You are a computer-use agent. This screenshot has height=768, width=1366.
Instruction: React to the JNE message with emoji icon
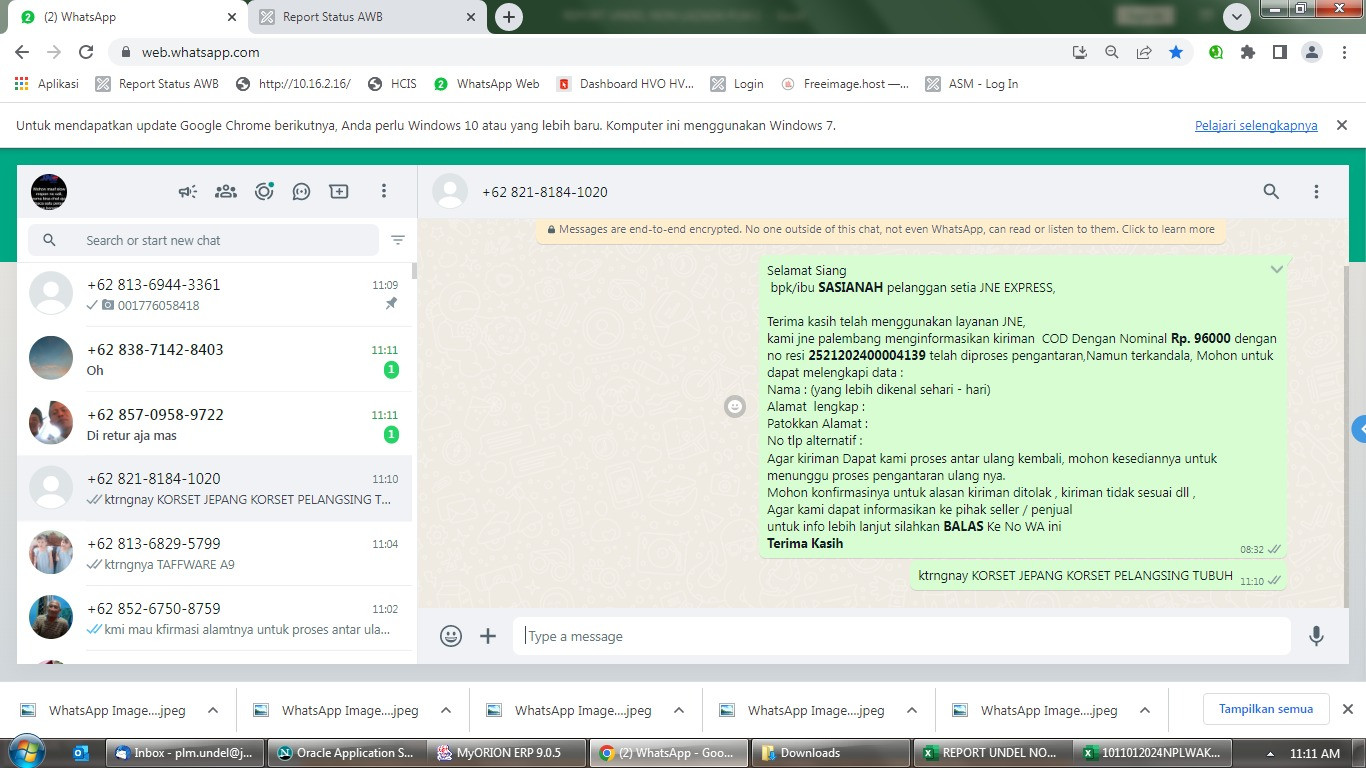735,406
